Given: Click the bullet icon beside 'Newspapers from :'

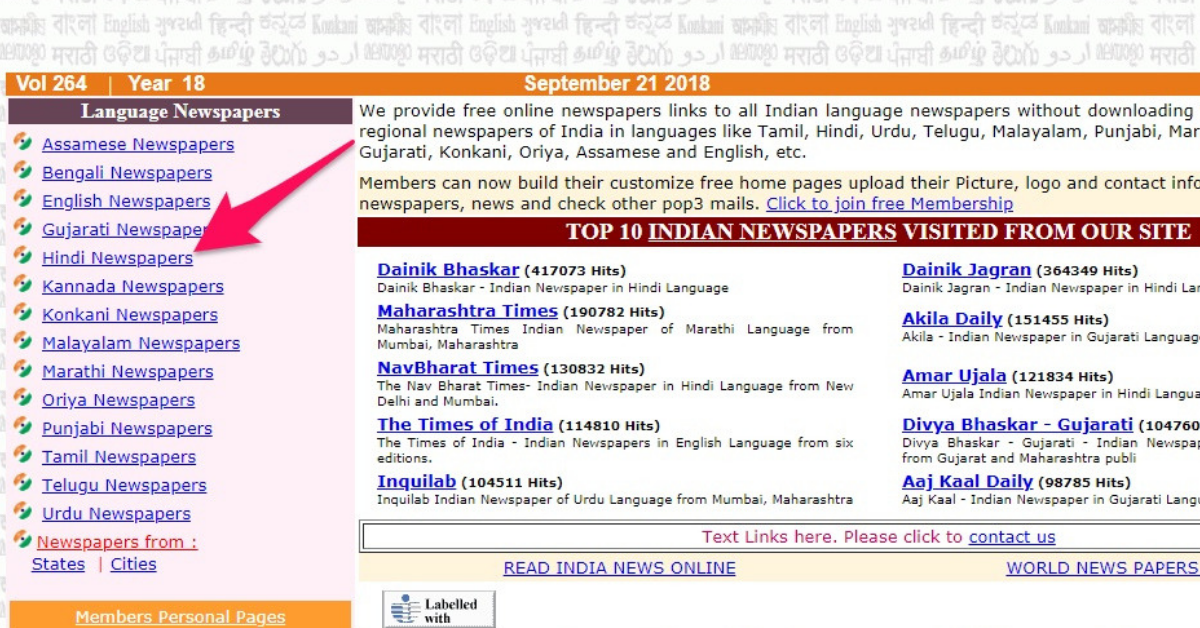Looking at the screenshot, I should [x=24, y=540].
